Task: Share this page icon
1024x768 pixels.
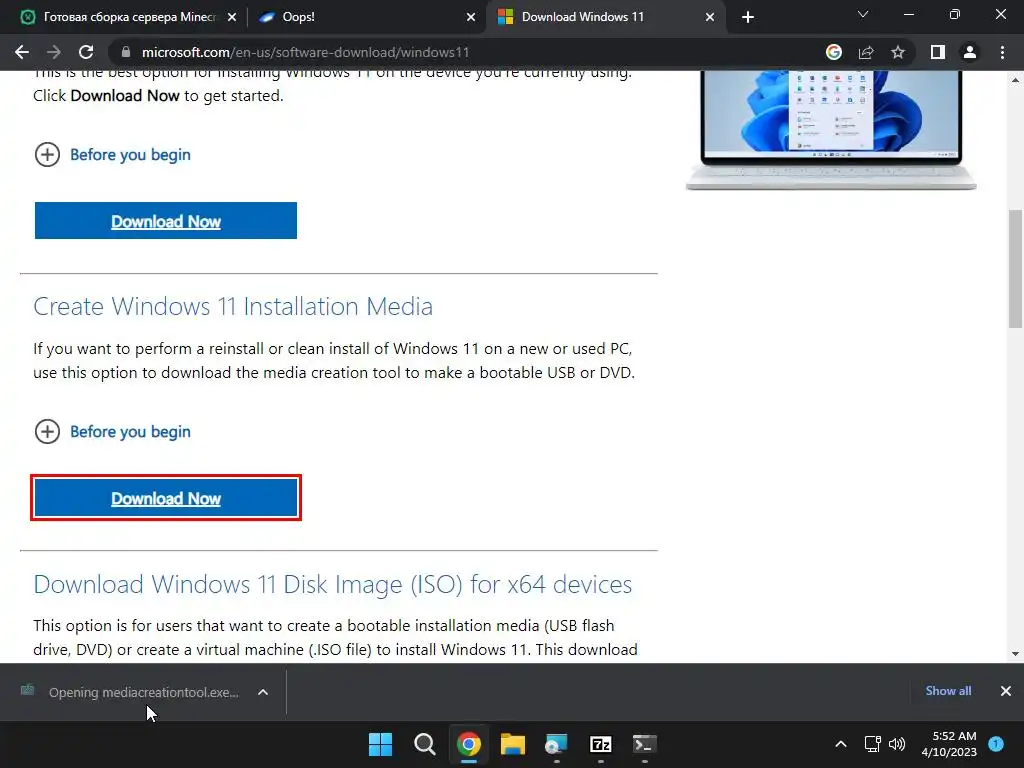Action: [x=866, y=52]
